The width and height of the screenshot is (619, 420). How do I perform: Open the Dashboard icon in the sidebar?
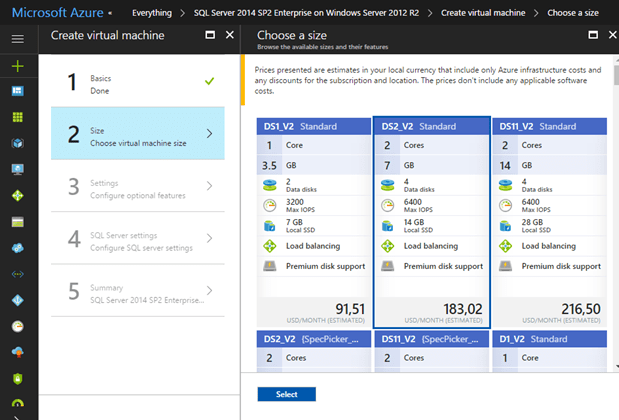[x=18, y=91]
